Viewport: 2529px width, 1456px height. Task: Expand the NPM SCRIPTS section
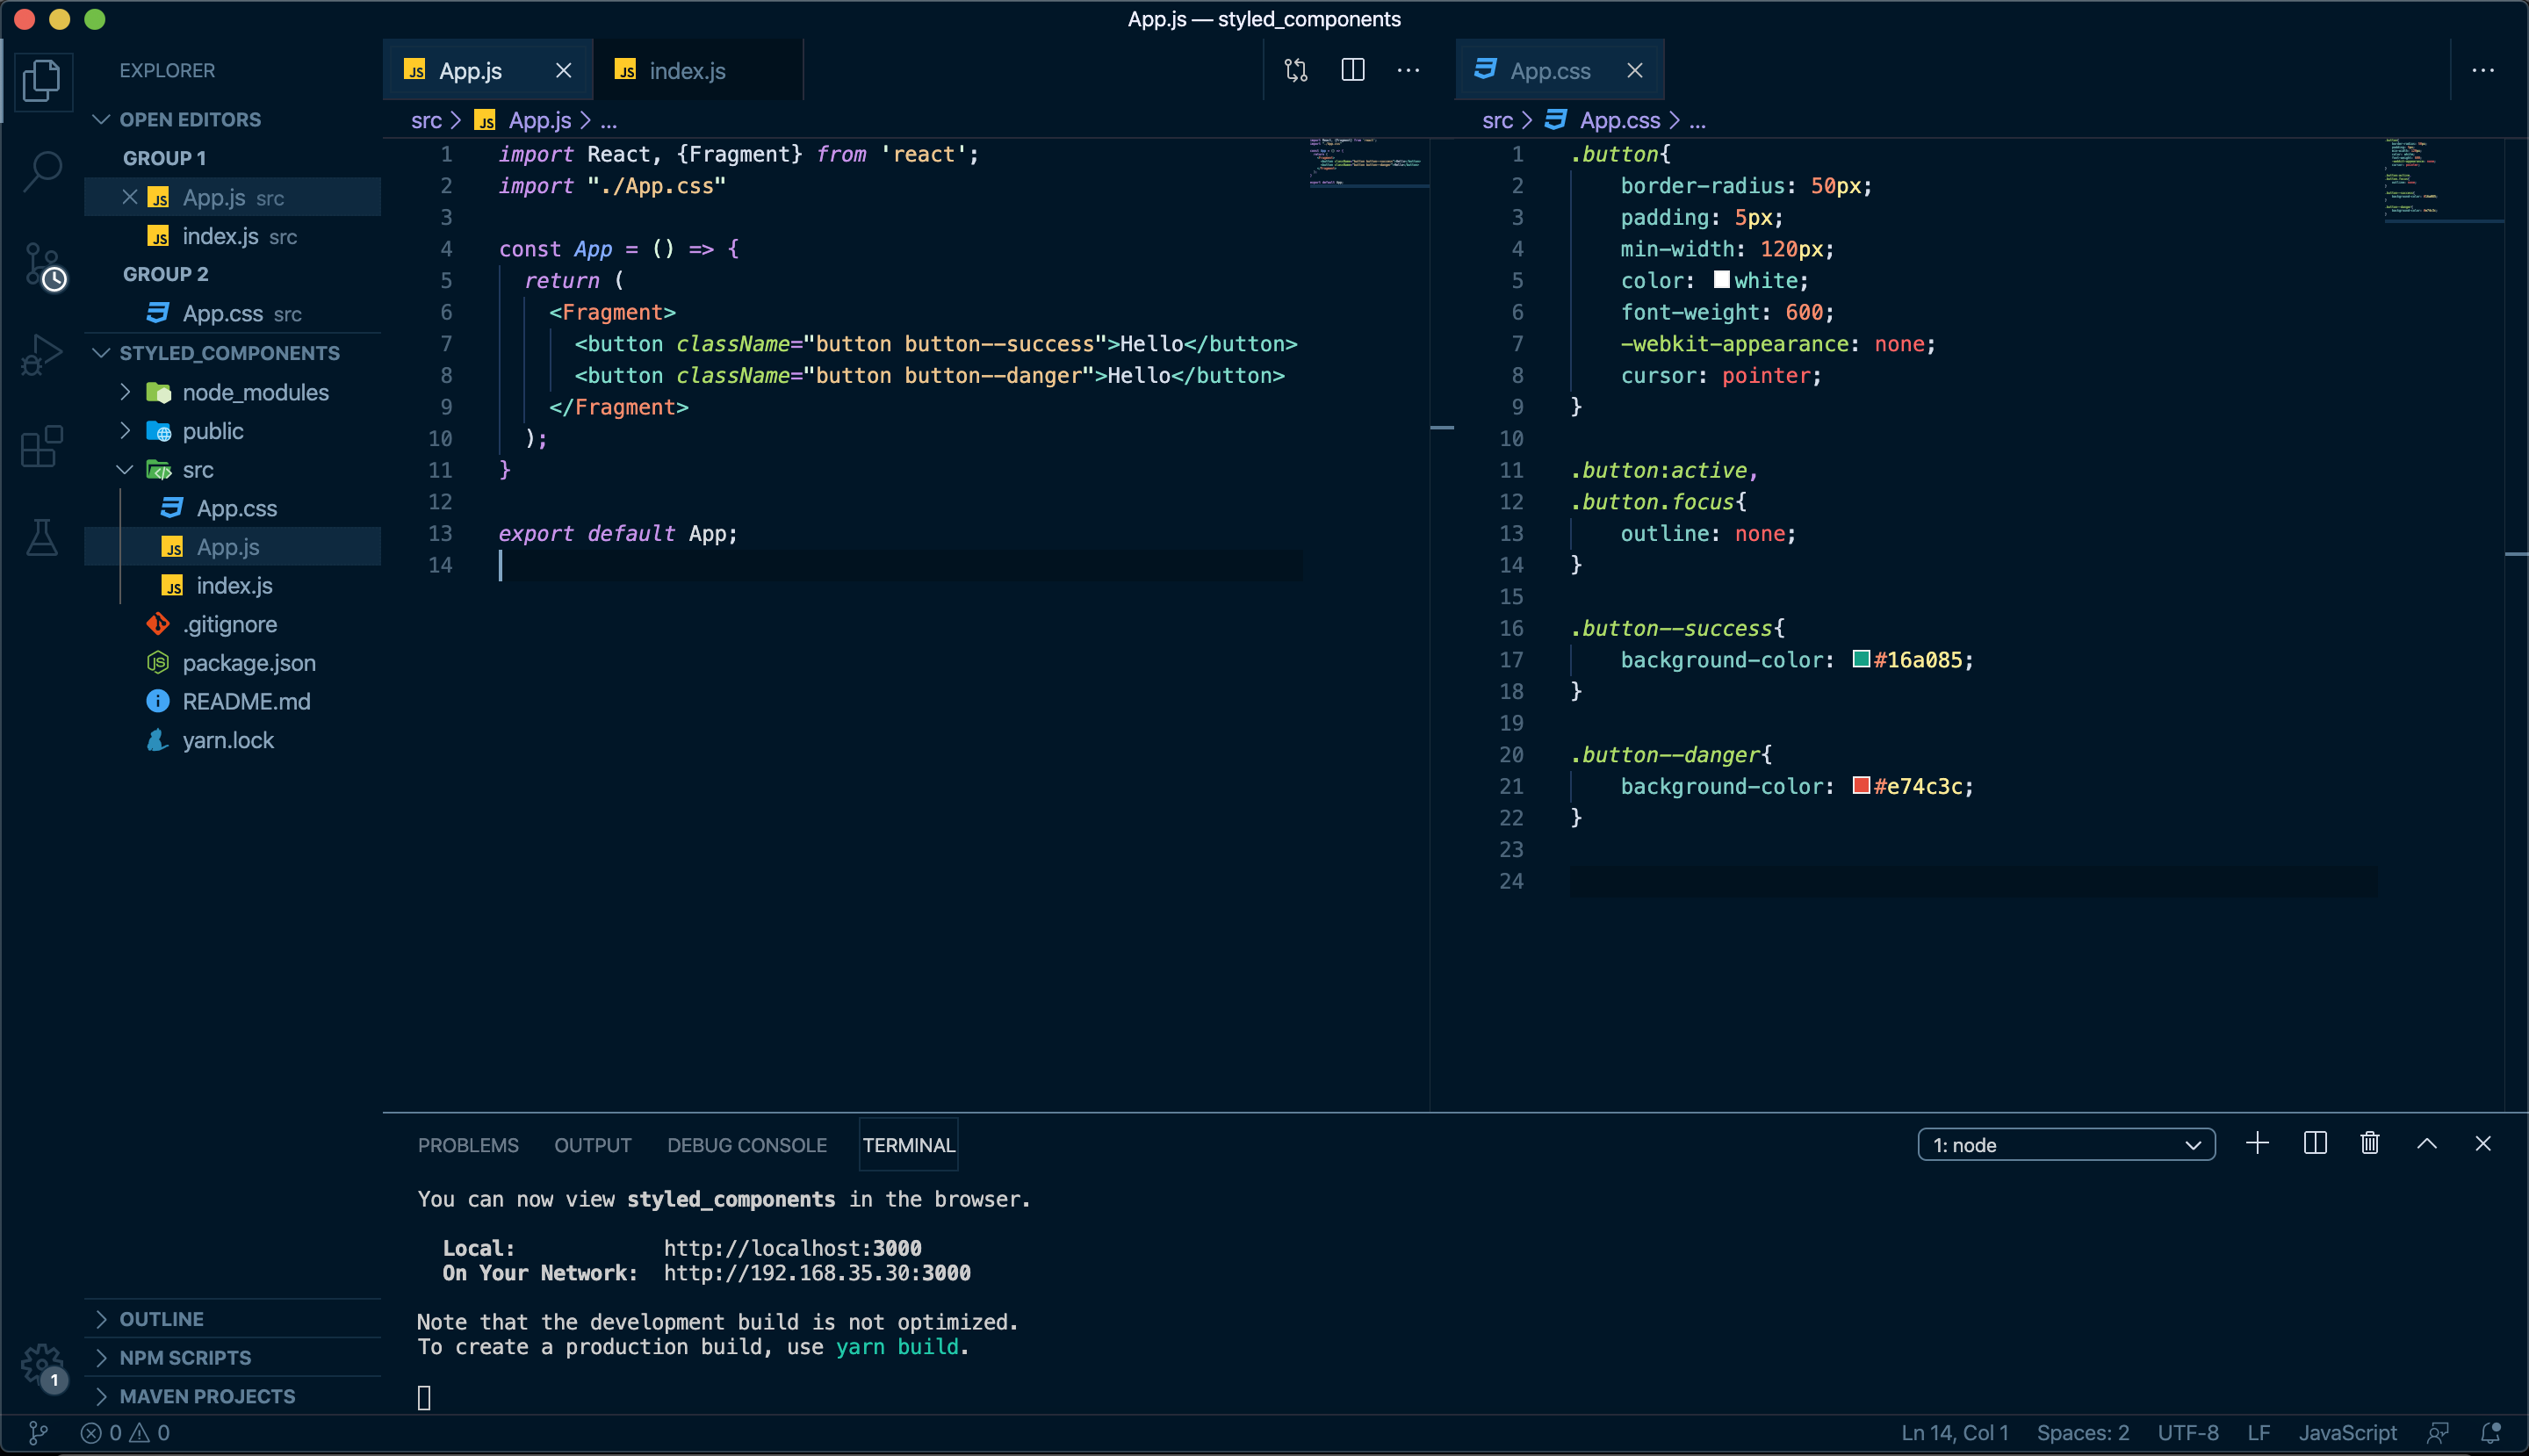pos(185,1357)
